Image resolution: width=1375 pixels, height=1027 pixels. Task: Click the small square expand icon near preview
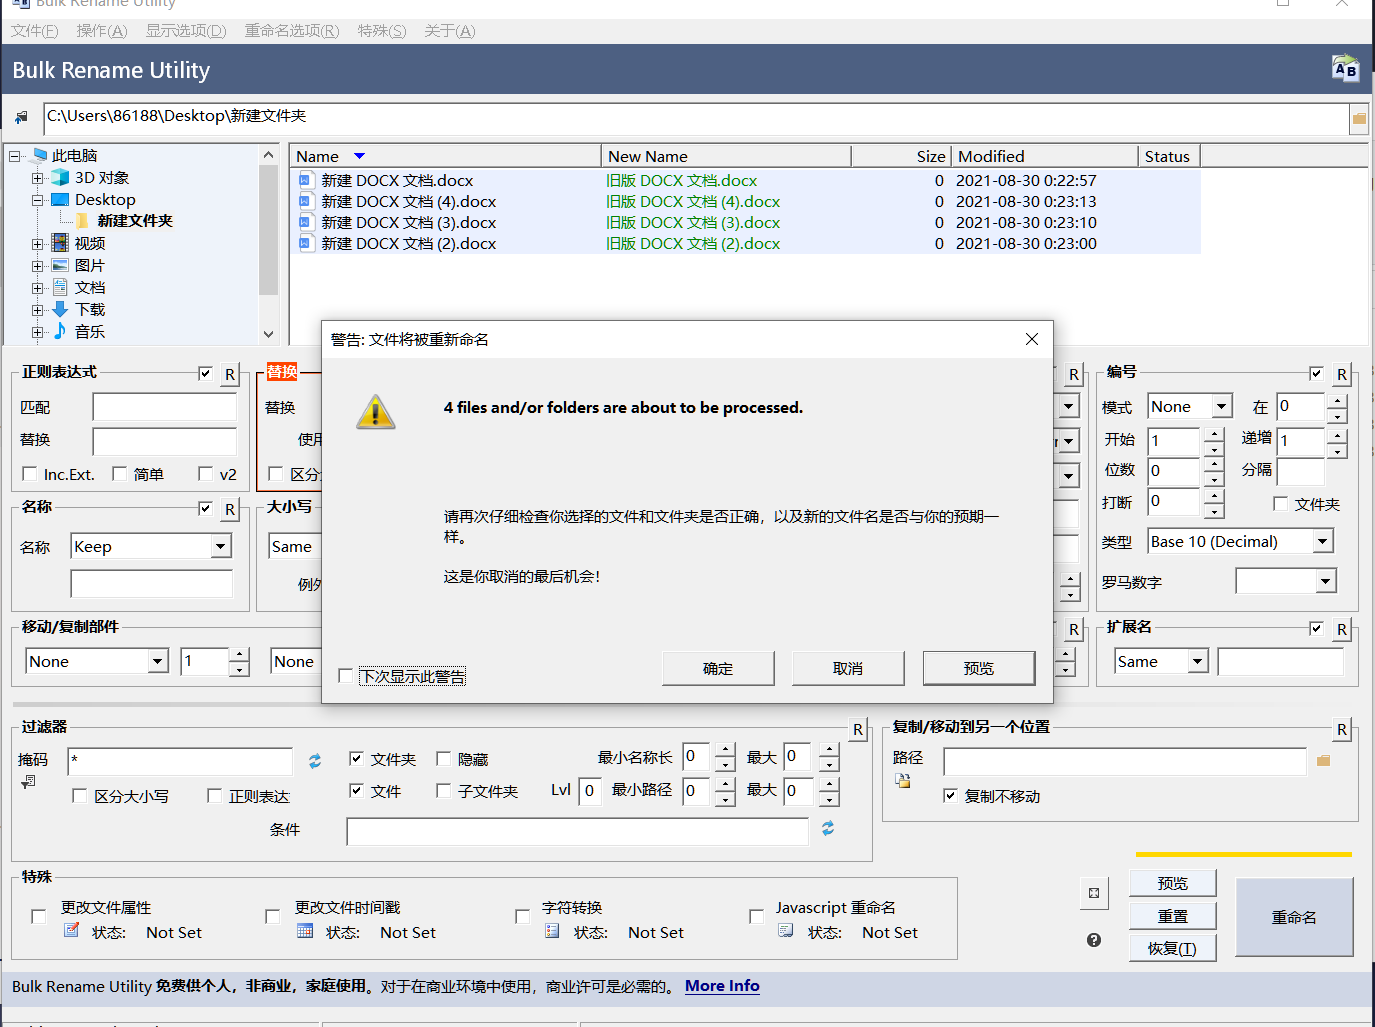(1094, 893)
